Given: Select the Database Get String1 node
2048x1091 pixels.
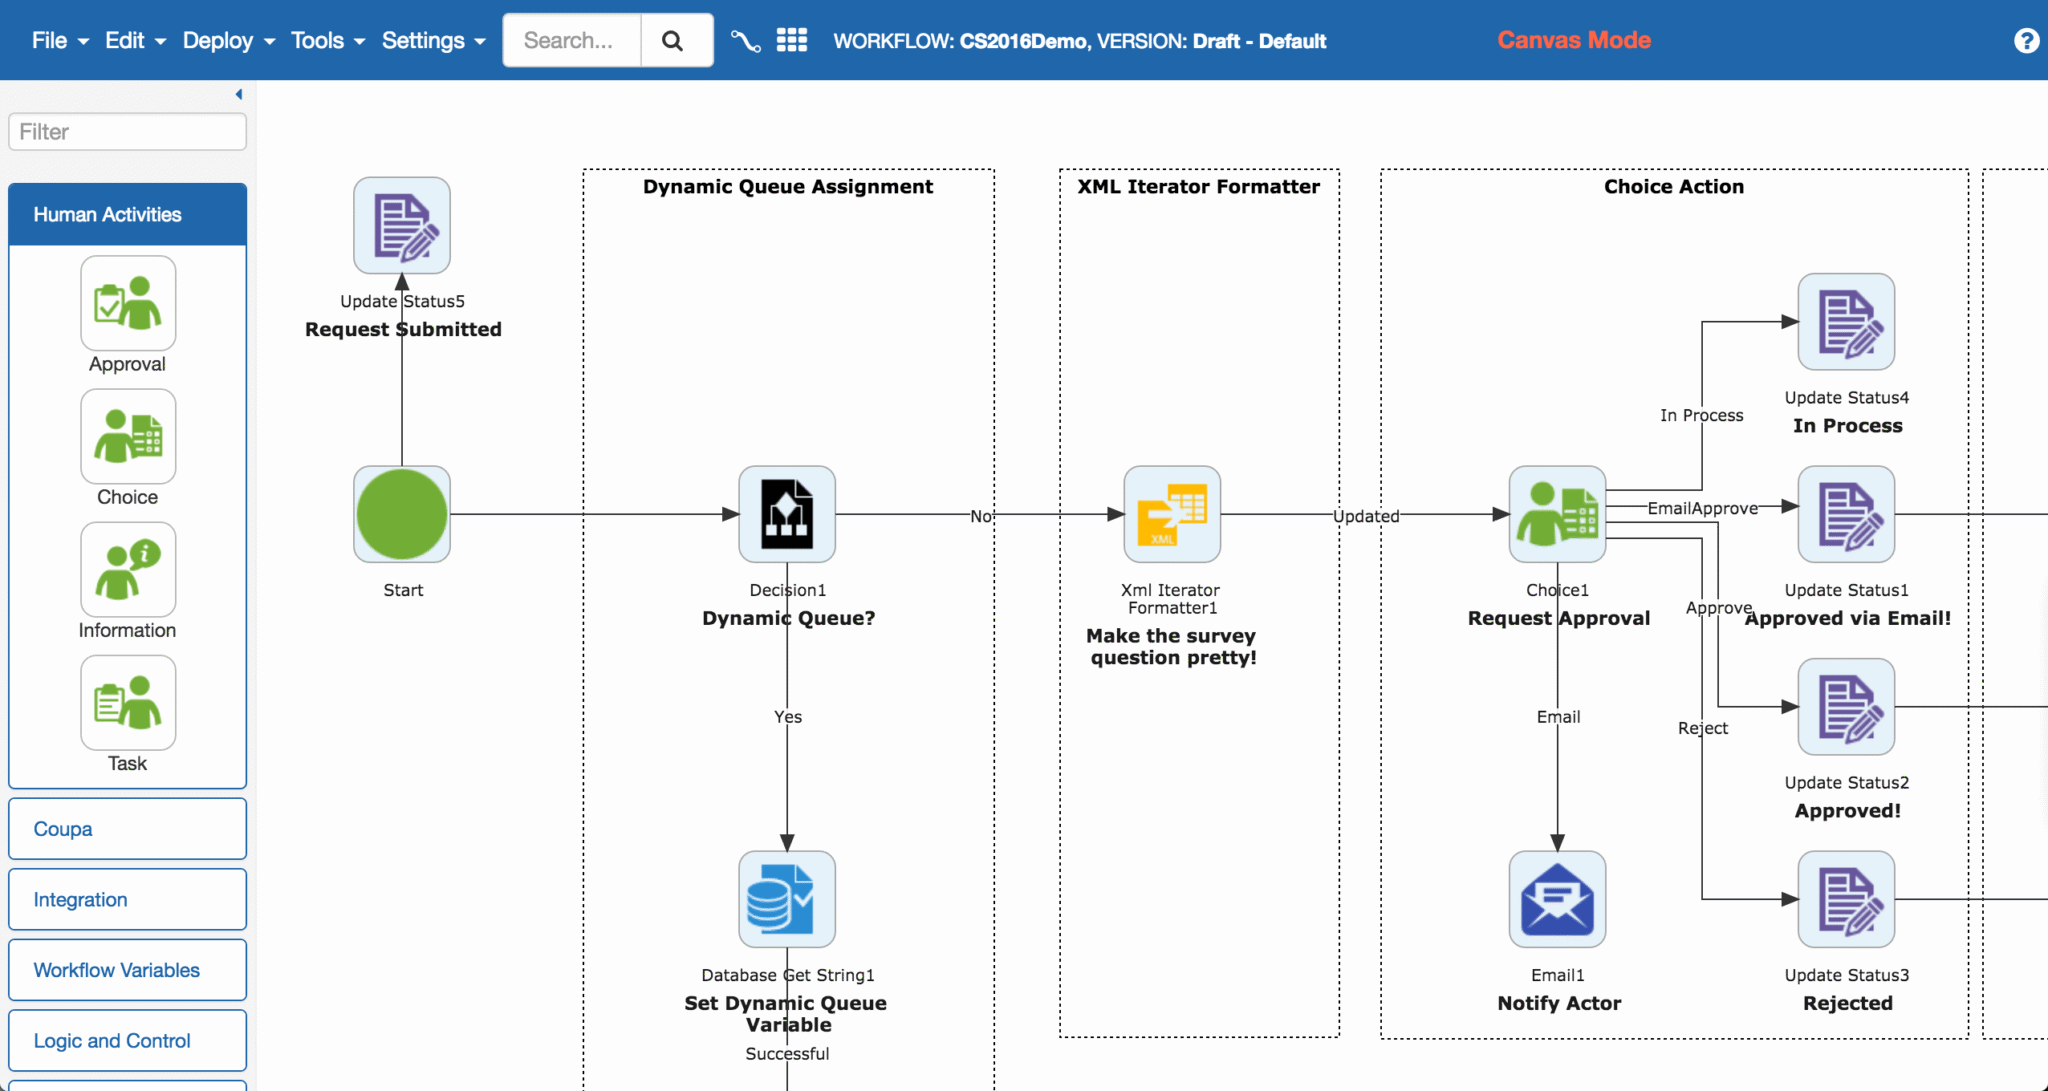Looking at the screenshot, I should pyautogui.click(x=786, y=898).
